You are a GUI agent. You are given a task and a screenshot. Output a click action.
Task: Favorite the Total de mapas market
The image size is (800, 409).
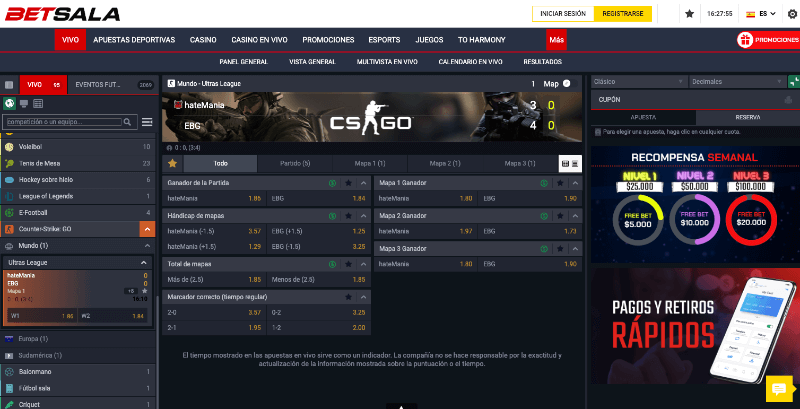(347, 262)
